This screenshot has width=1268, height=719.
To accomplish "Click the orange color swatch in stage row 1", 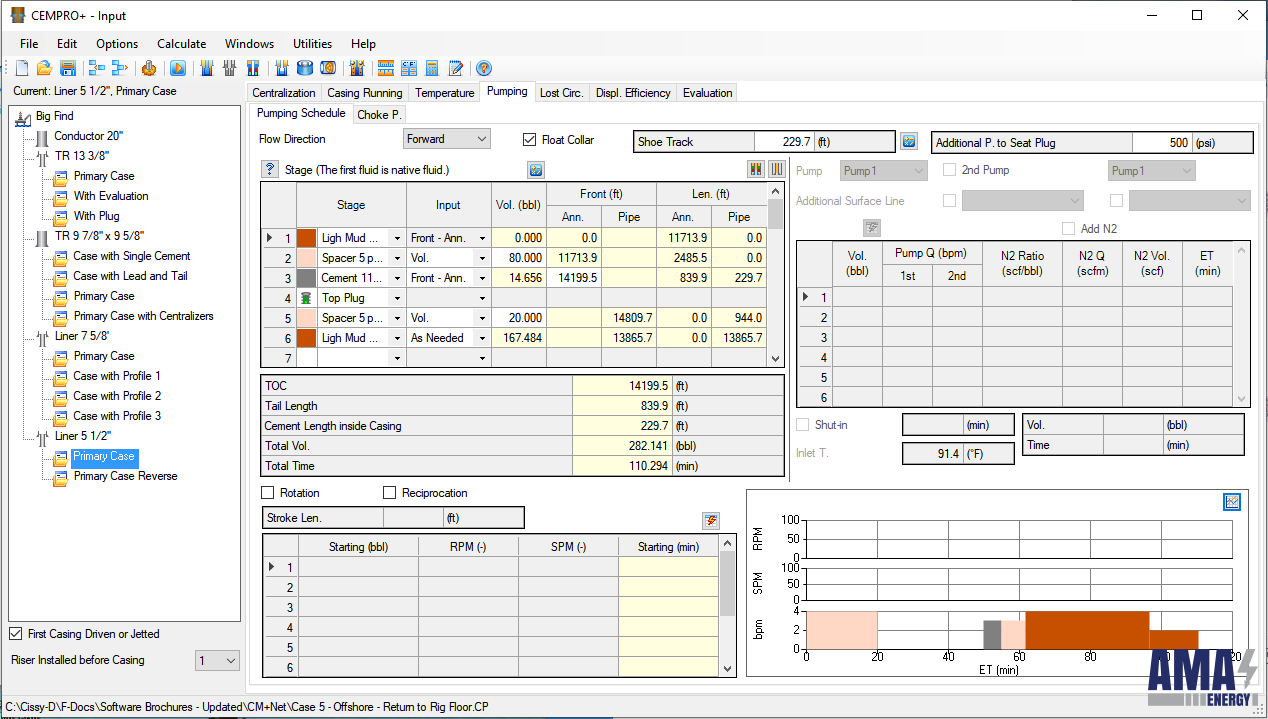I will [306, 238].
